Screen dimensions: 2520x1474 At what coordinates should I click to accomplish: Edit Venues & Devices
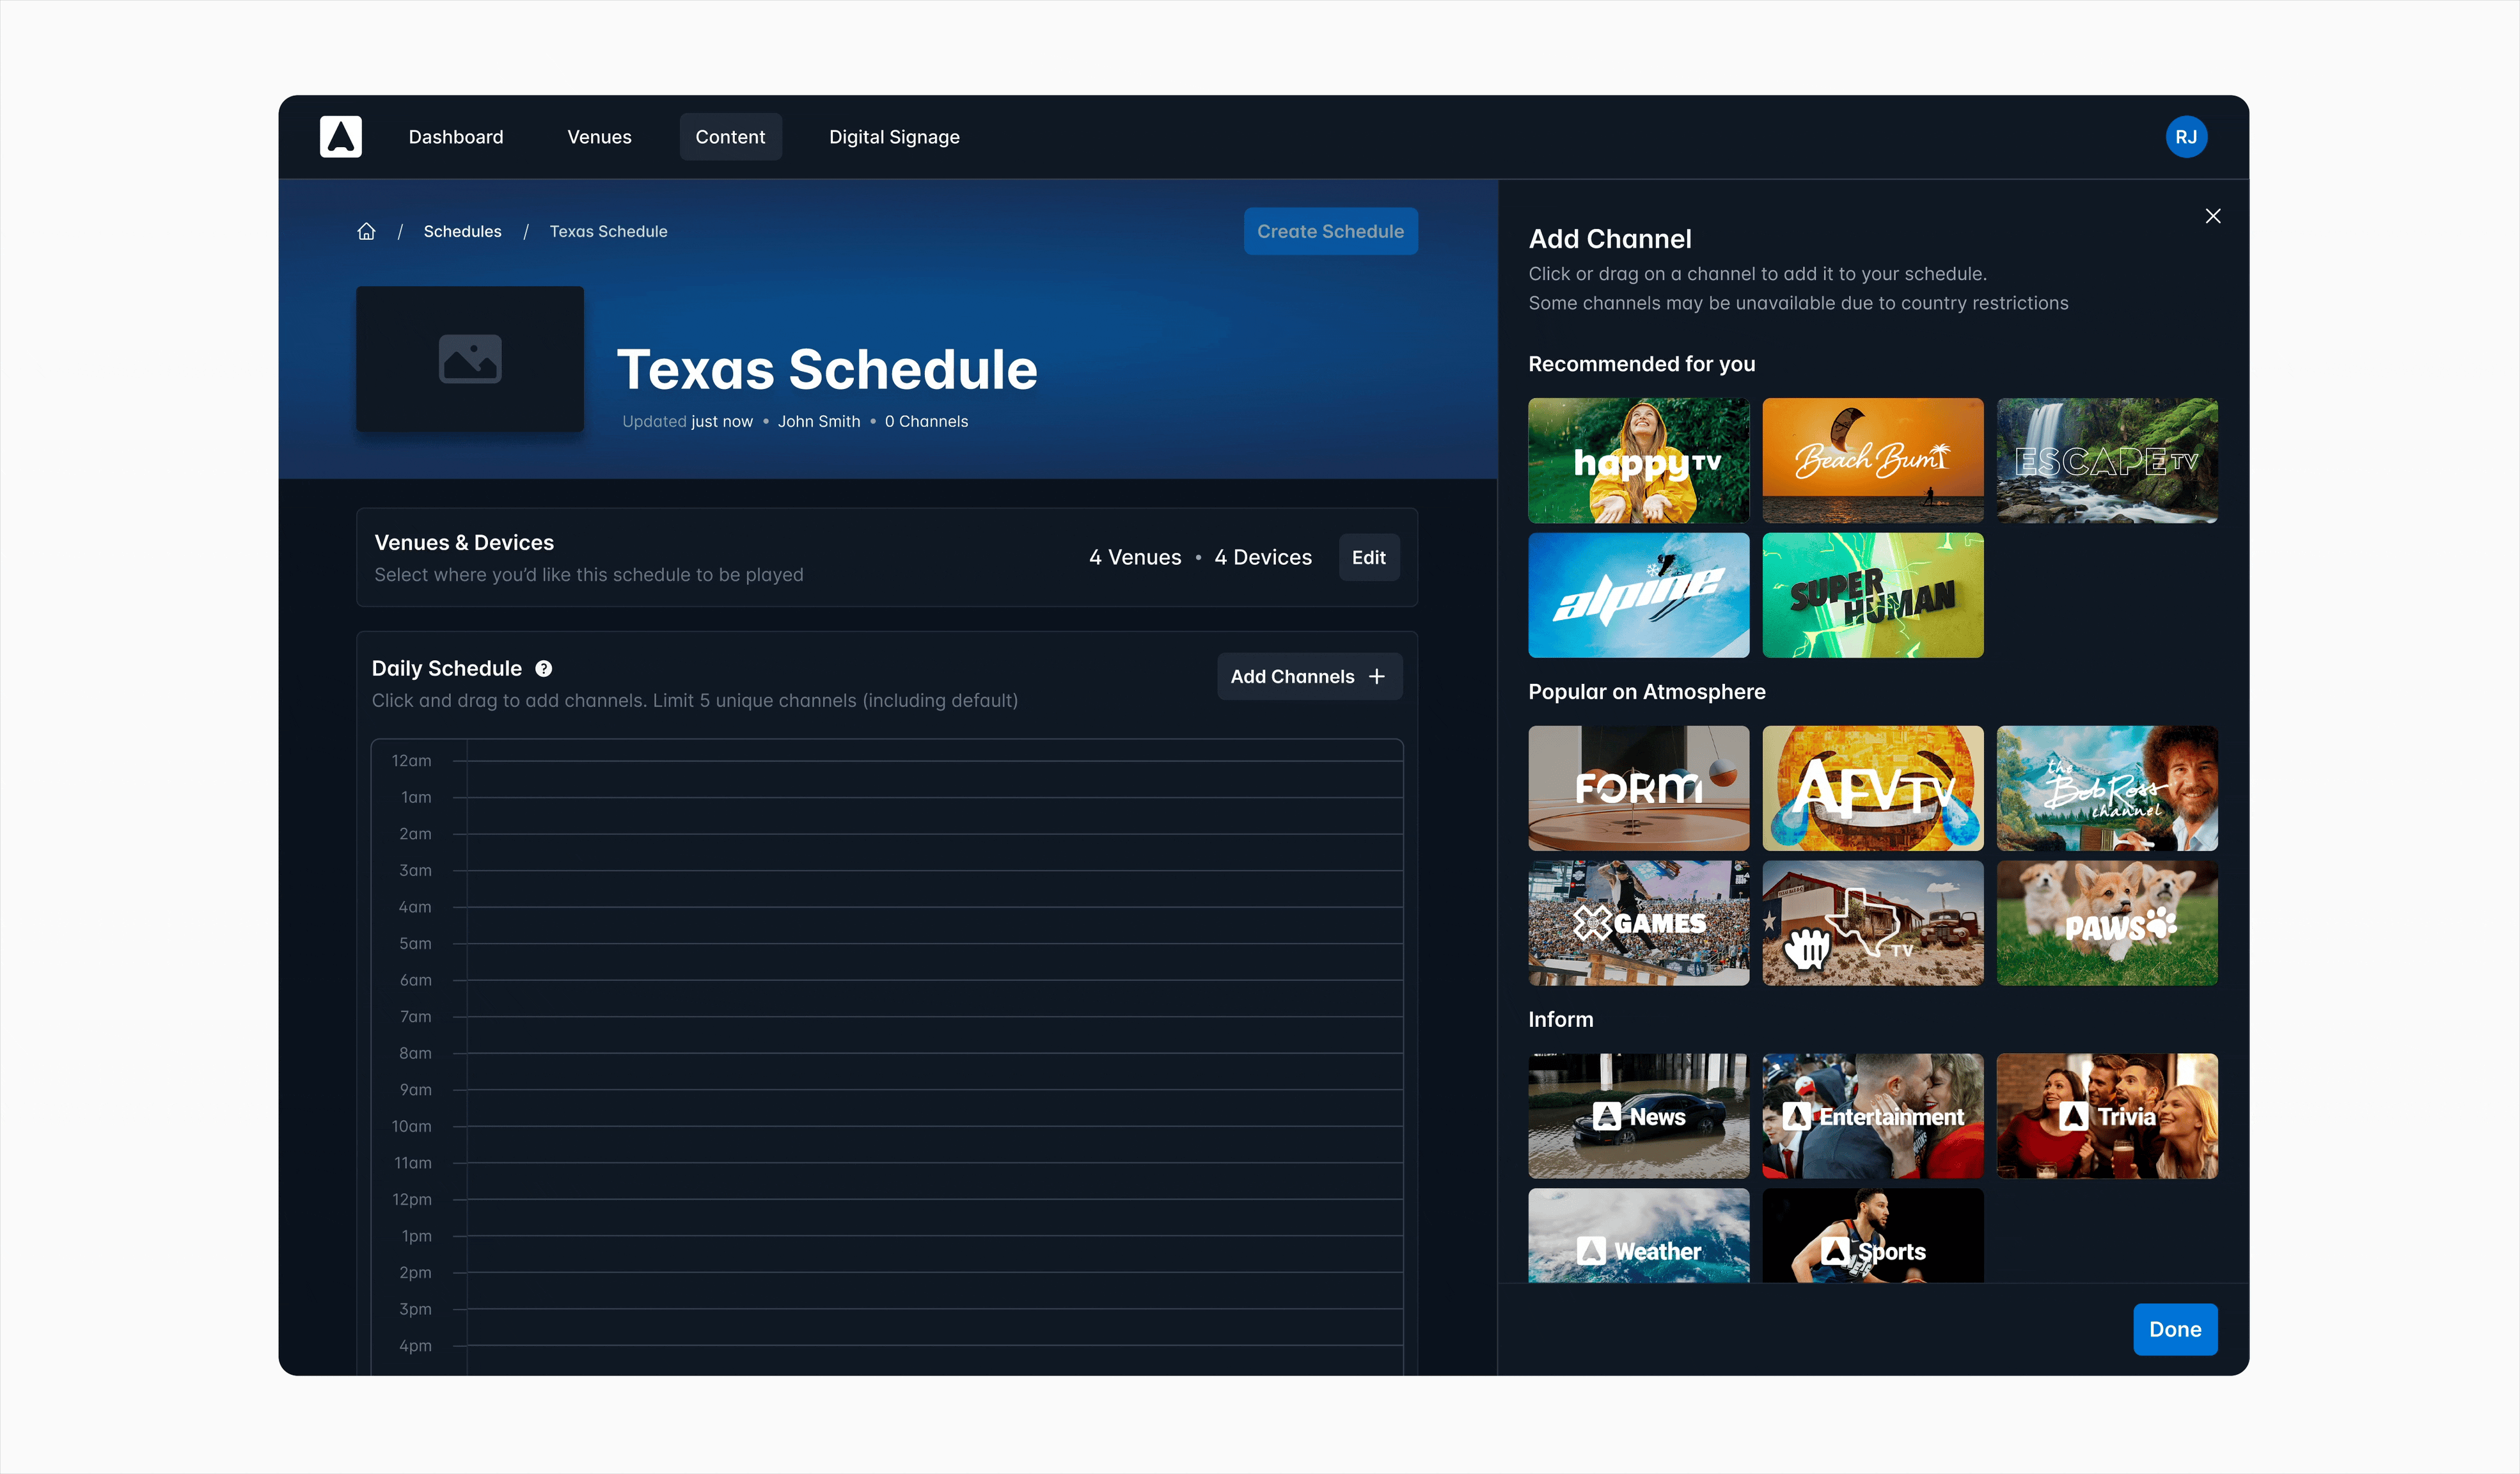pyautogui.click(x=1368, y=558)
